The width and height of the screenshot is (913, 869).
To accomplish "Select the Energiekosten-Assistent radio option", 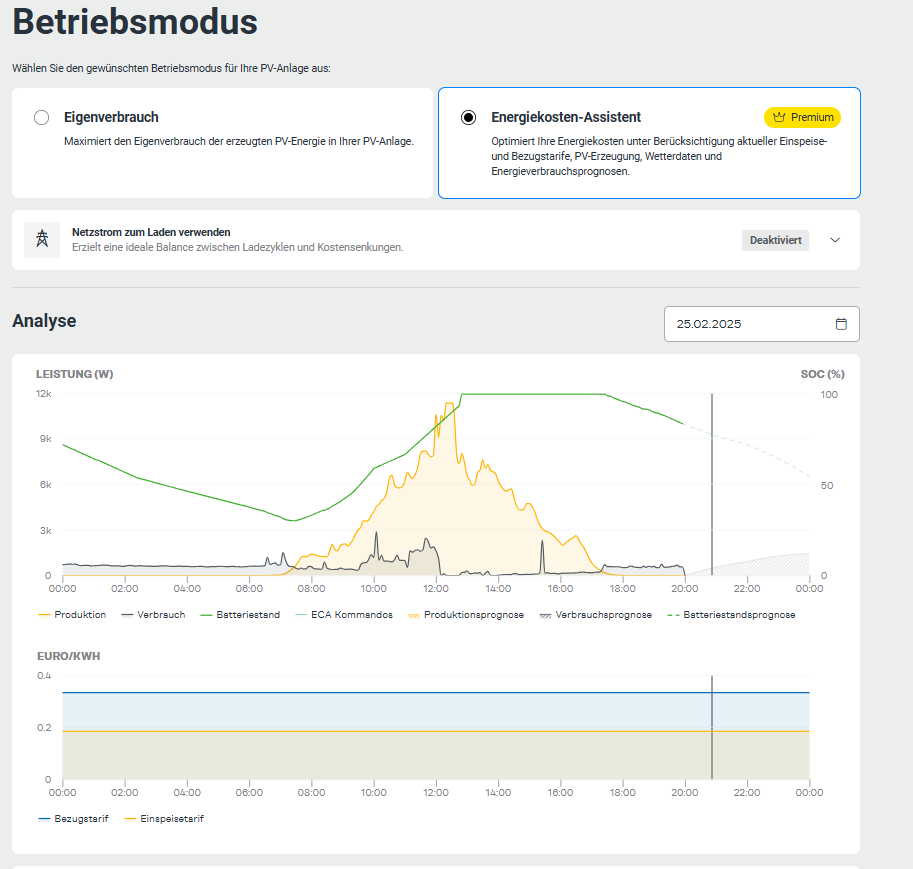I will click(468, 117).
